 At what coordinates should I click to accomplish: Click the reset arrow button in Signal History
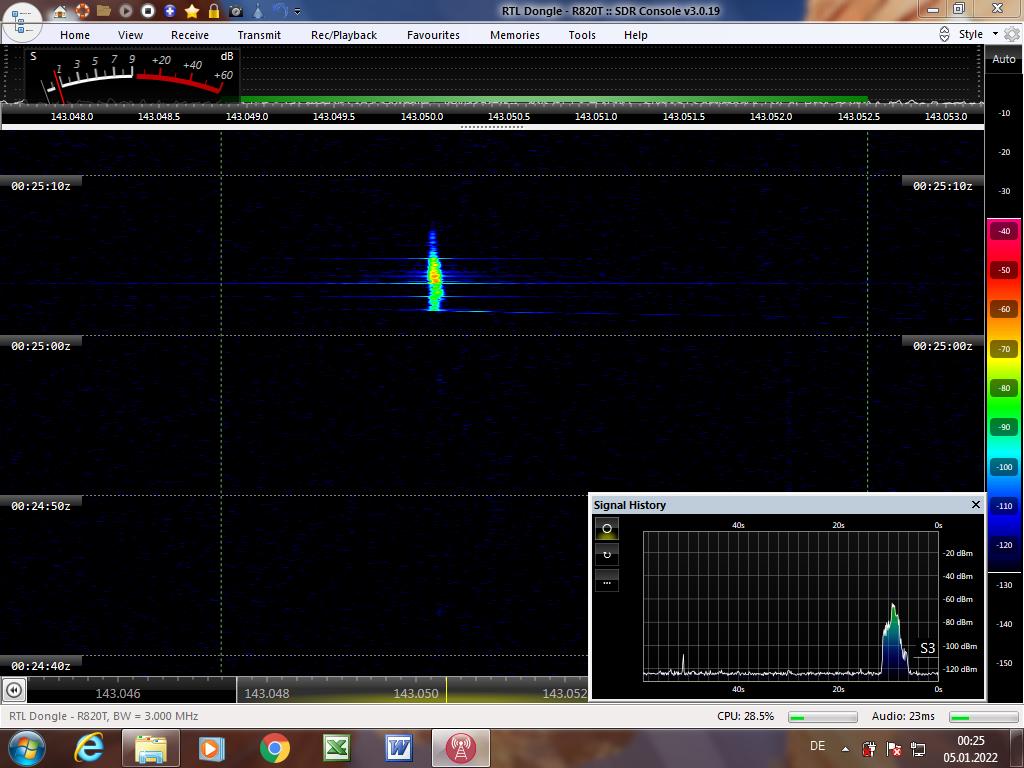coord(607,554)
